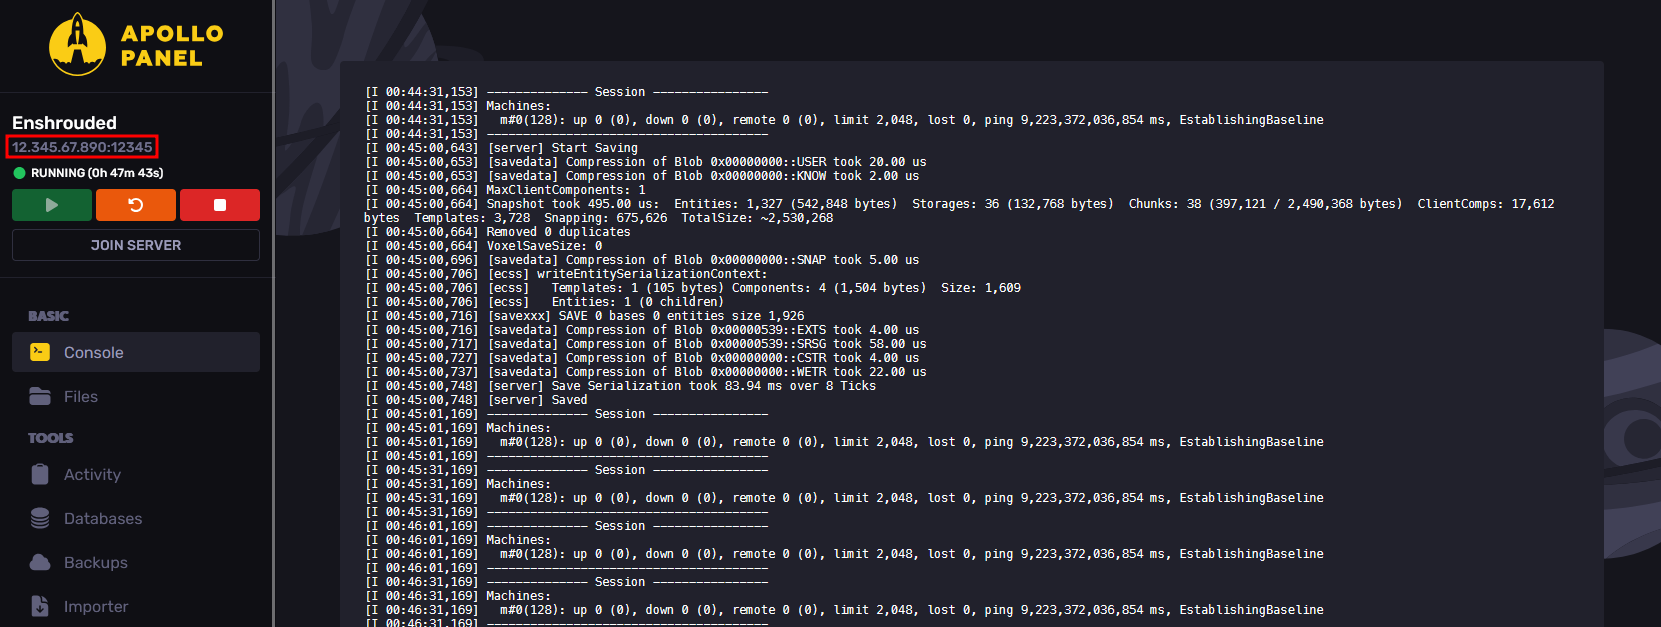1661x627 pixels.
Task: Click the "[server] Start Saving" log line
Action: (502, 148)
